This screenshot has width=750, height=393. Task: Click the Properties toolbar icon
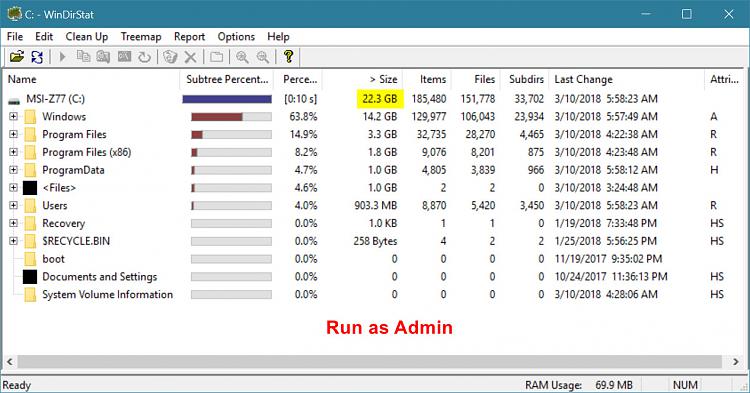pyautogui.click(x=216, y=57)
